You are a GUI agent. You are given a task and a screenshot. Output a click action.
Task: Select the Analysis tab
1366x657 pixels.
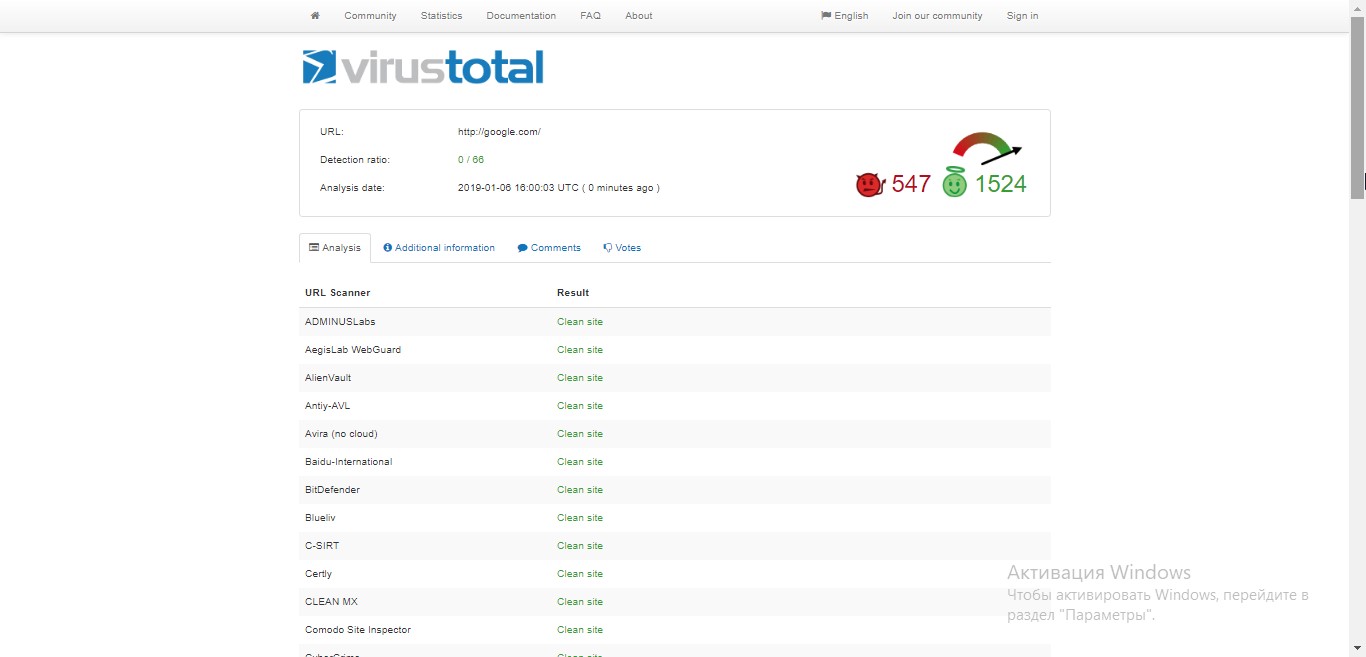point(335,248)
